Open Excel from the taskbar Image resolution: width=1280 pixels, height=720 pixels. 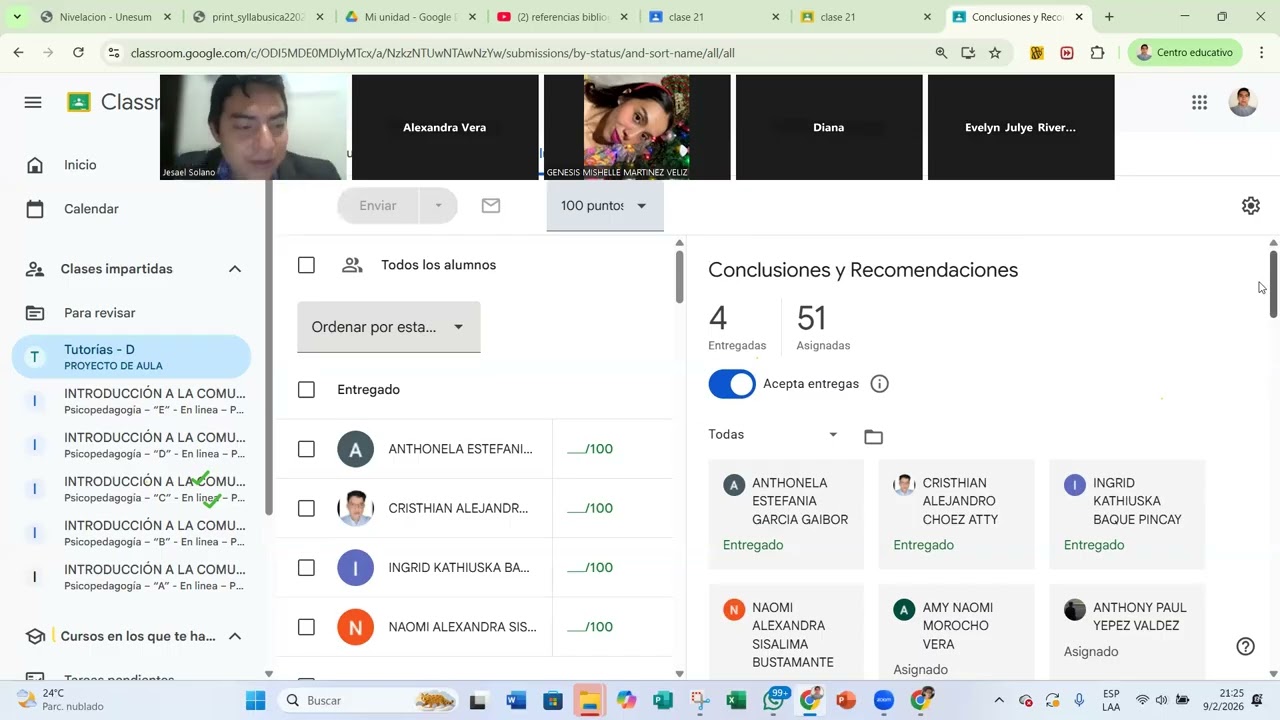click(736, 700)
